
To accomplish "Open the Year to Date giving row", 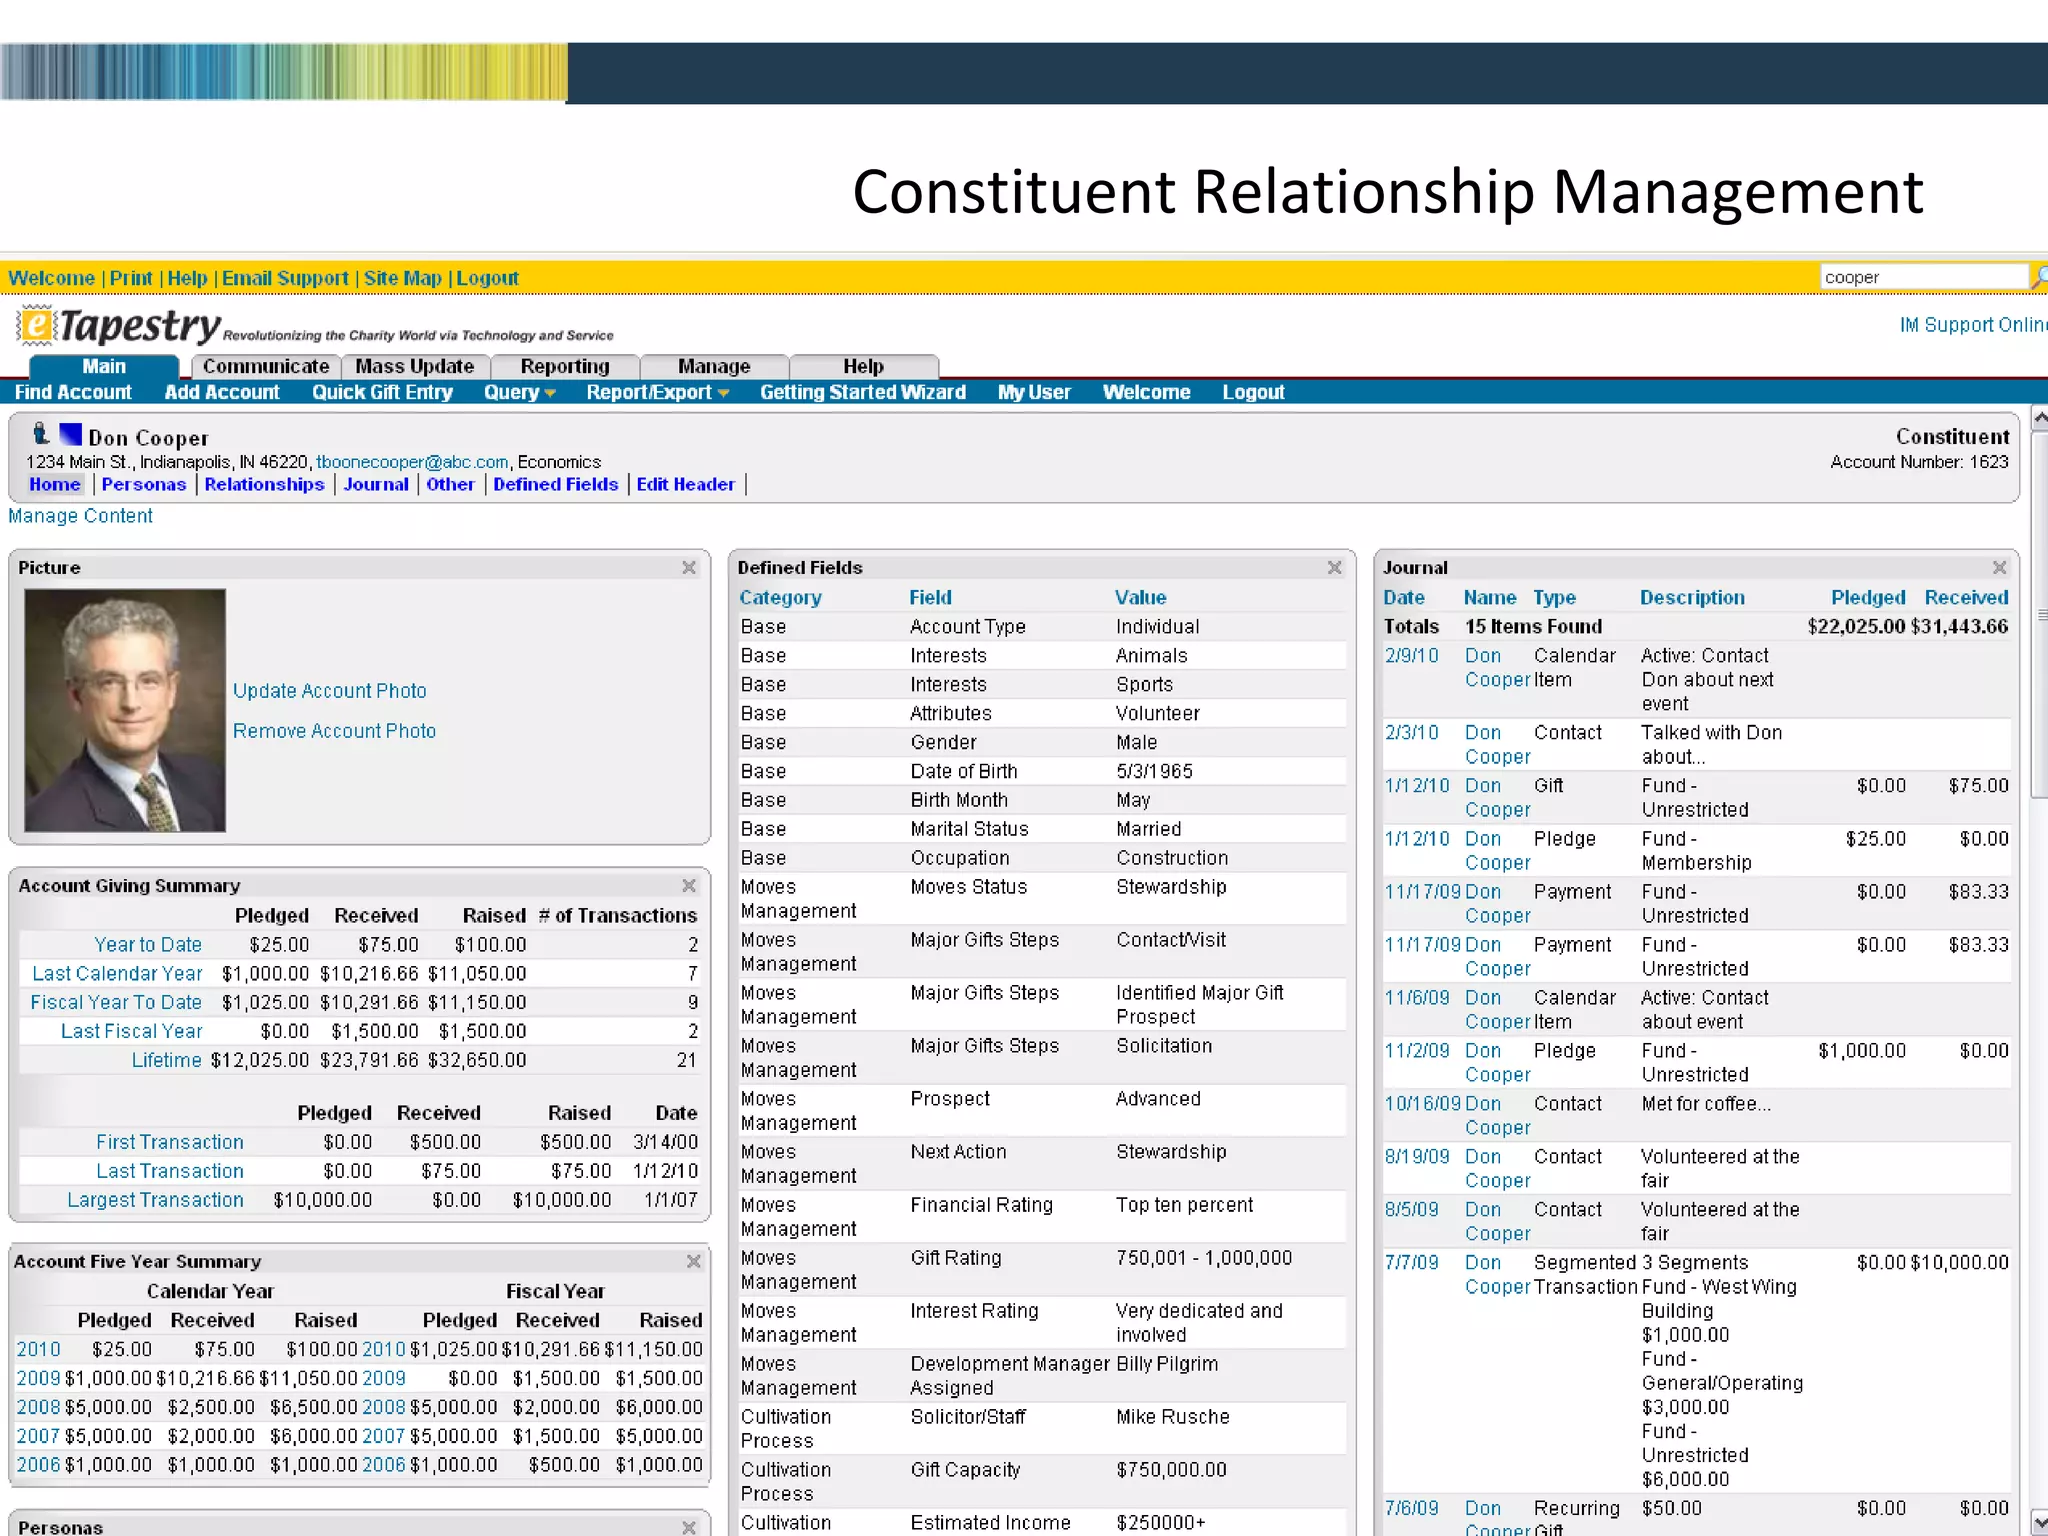I will pos(148,945).
